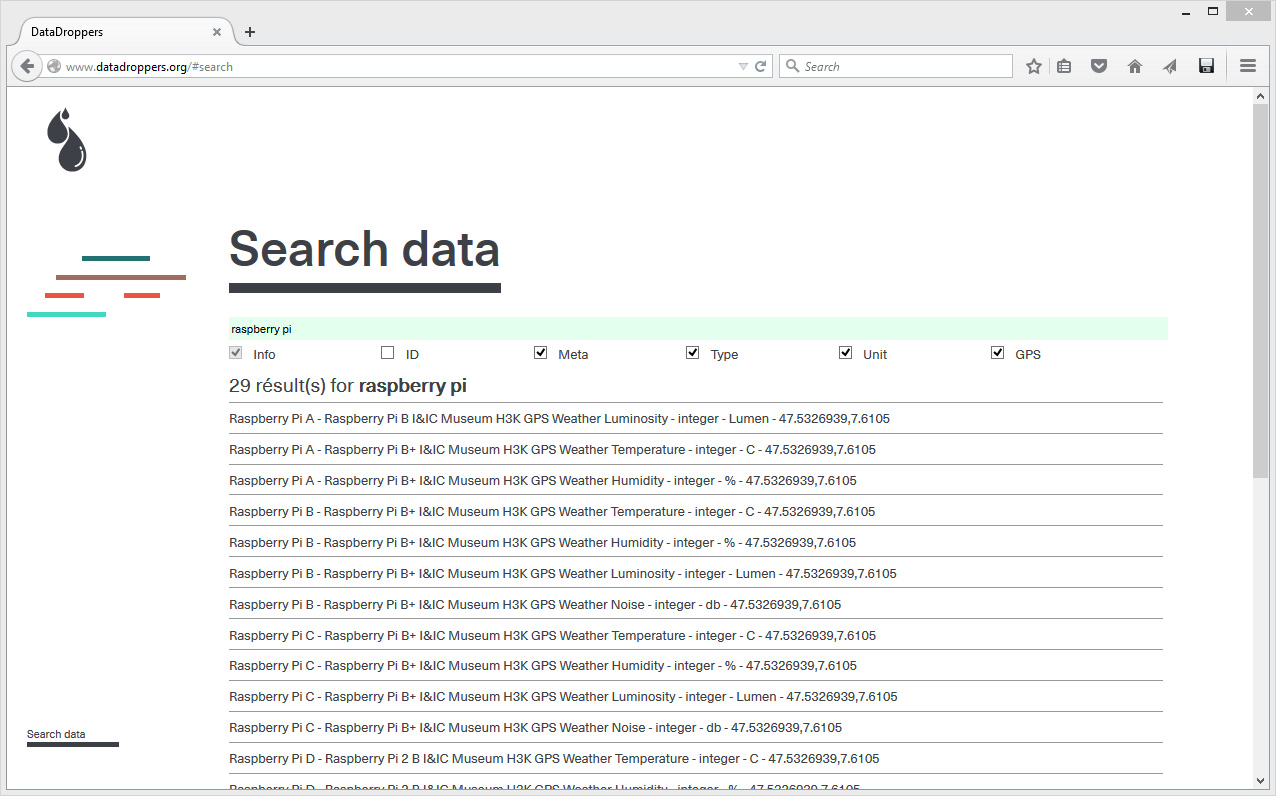Click the '29 résult(s) for raspberry pi' text
Viewport: 1276px width, 796px height.
348,386
